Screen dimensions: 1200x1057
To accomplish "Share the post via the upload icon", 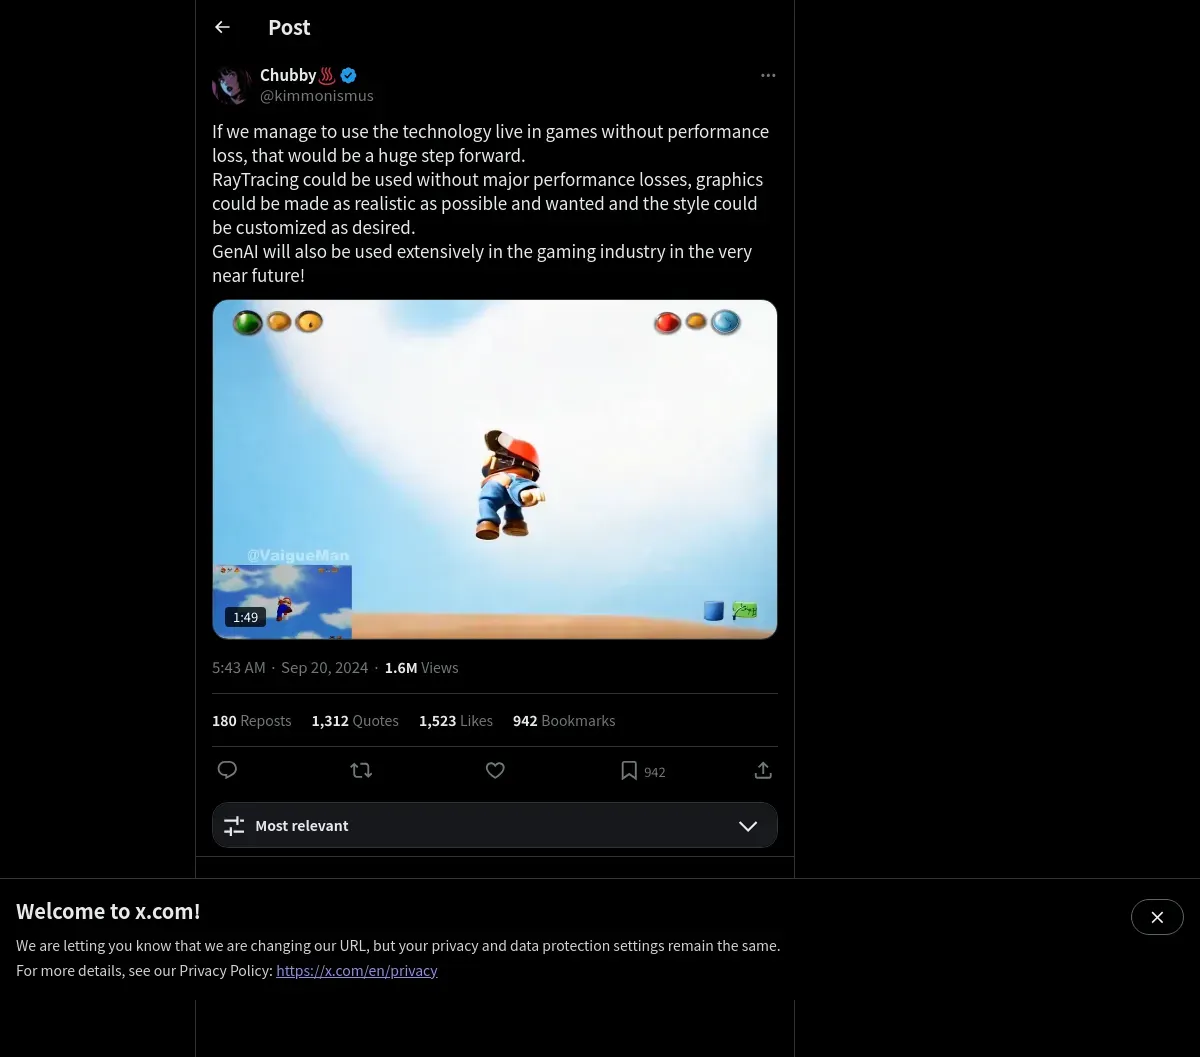I will 763,770.
